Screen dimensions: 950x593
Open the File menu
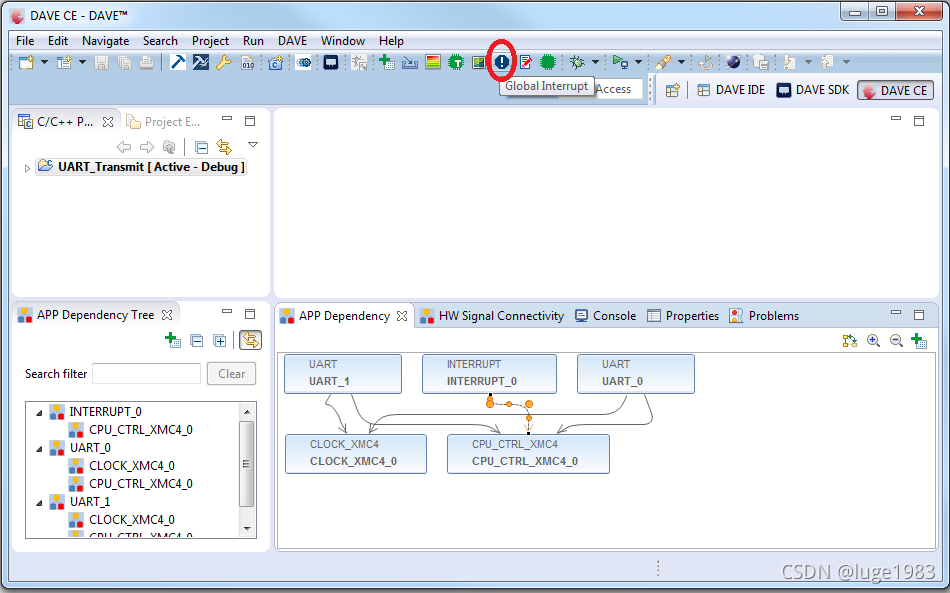click(x=25, y=41)
